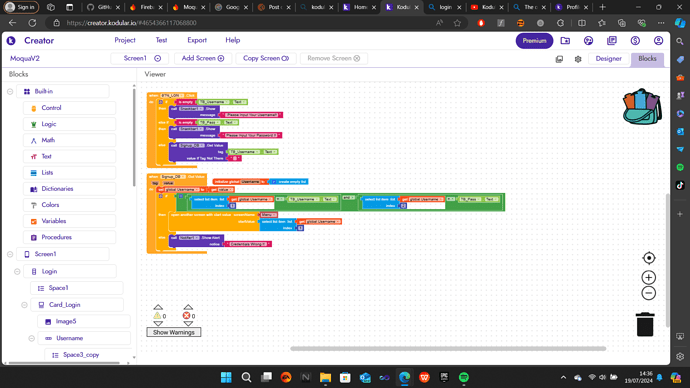Click the MoquaV2 project name
Viewport: 690px width, 388px height.
(25, 59)
